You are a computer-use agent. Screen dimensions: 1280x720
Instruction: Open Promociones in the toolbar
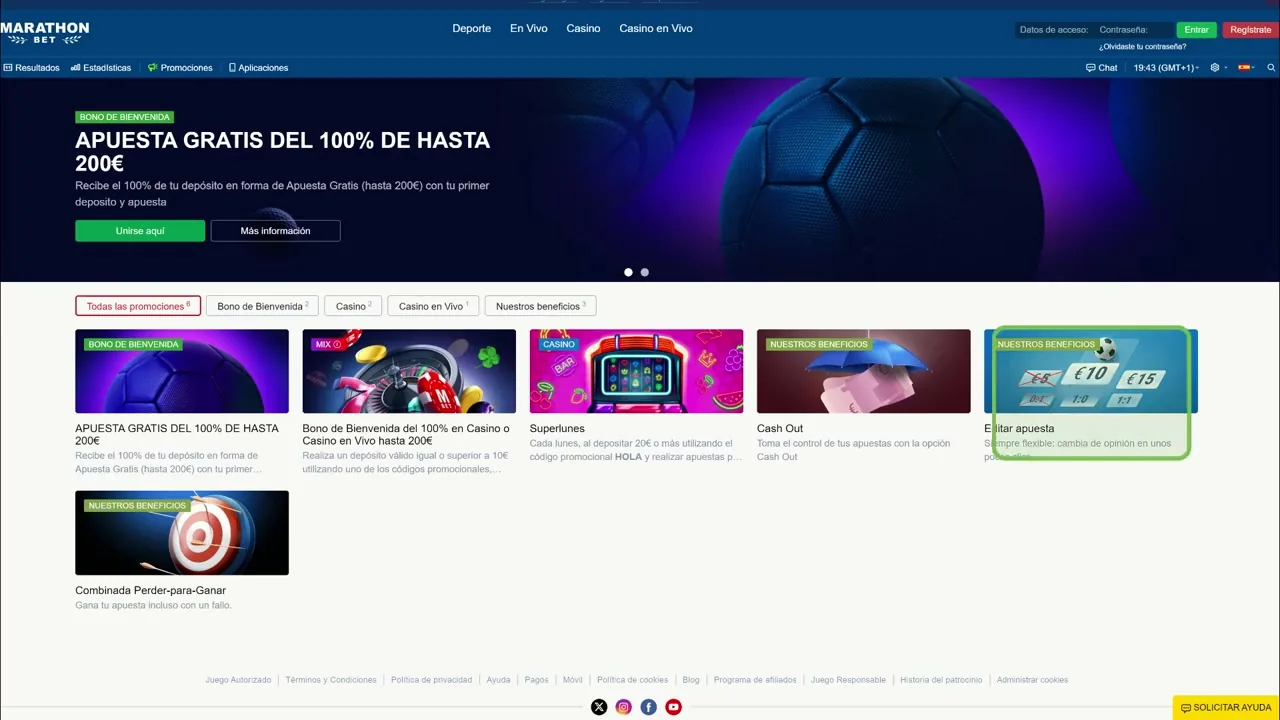[x=180, y=68]
